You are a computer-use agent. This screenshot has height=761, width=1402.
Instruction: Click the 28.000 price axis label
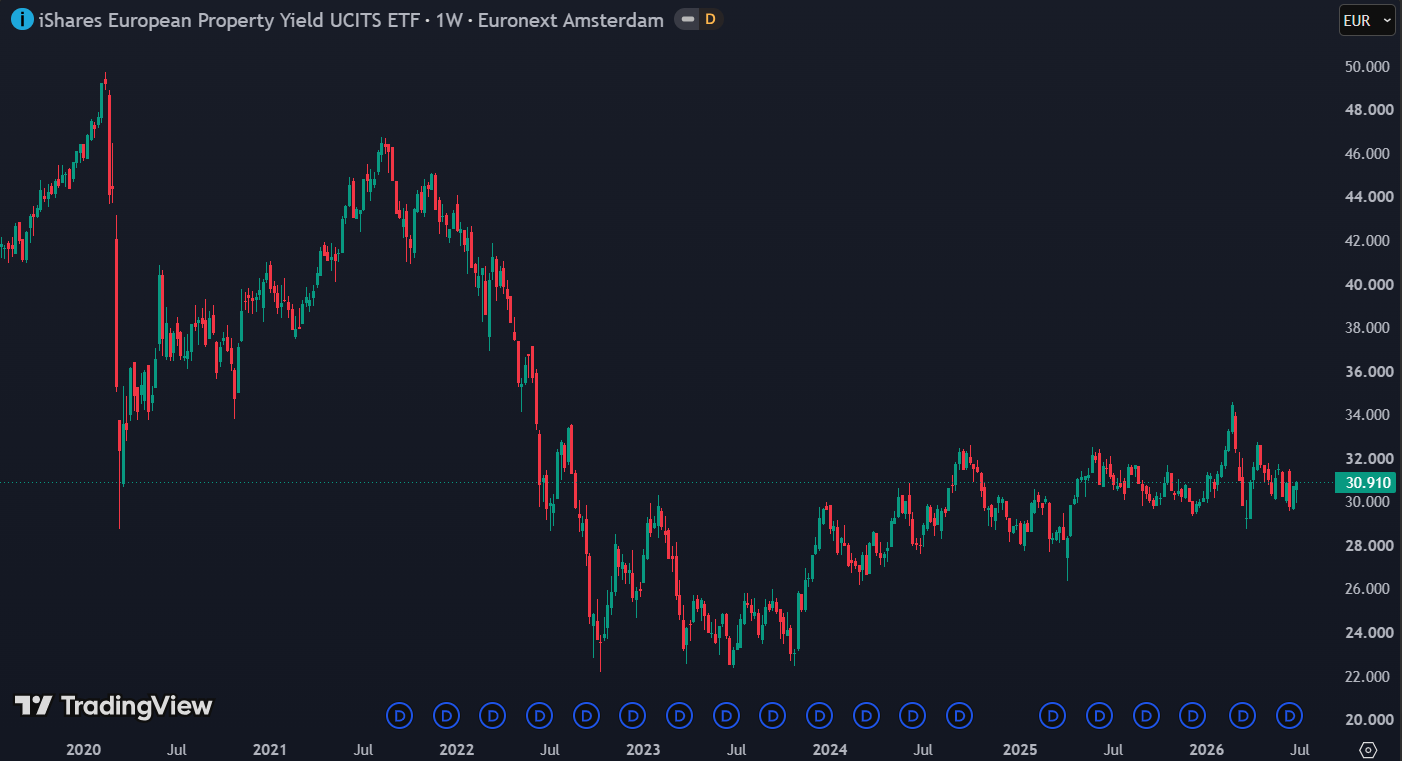(1367, 545)
